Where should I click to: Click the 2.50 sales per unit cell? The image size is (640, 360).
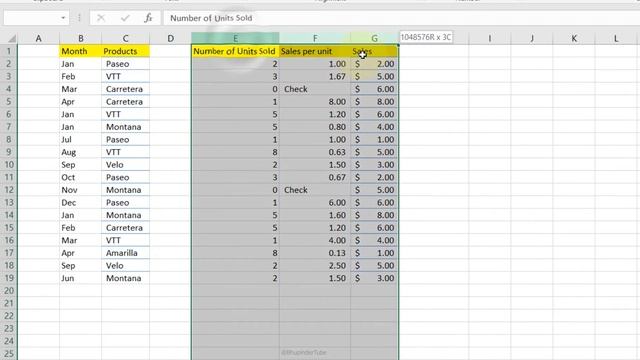click(315, 265)
